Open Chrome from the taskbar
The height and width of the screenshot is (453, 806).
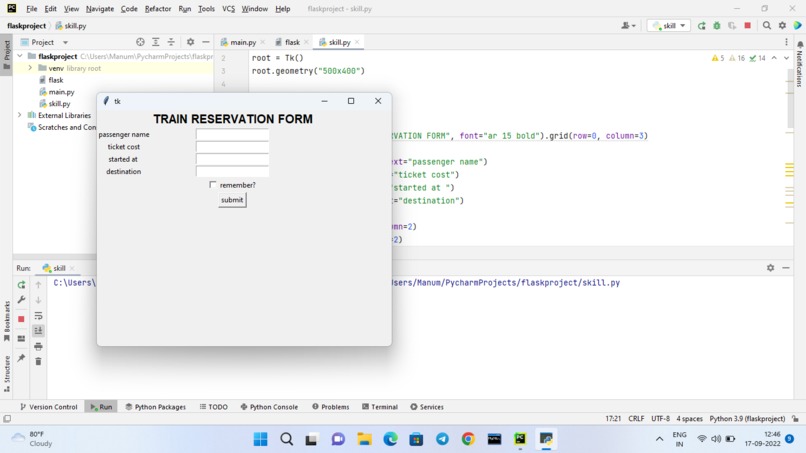click(x=468, y=439)
